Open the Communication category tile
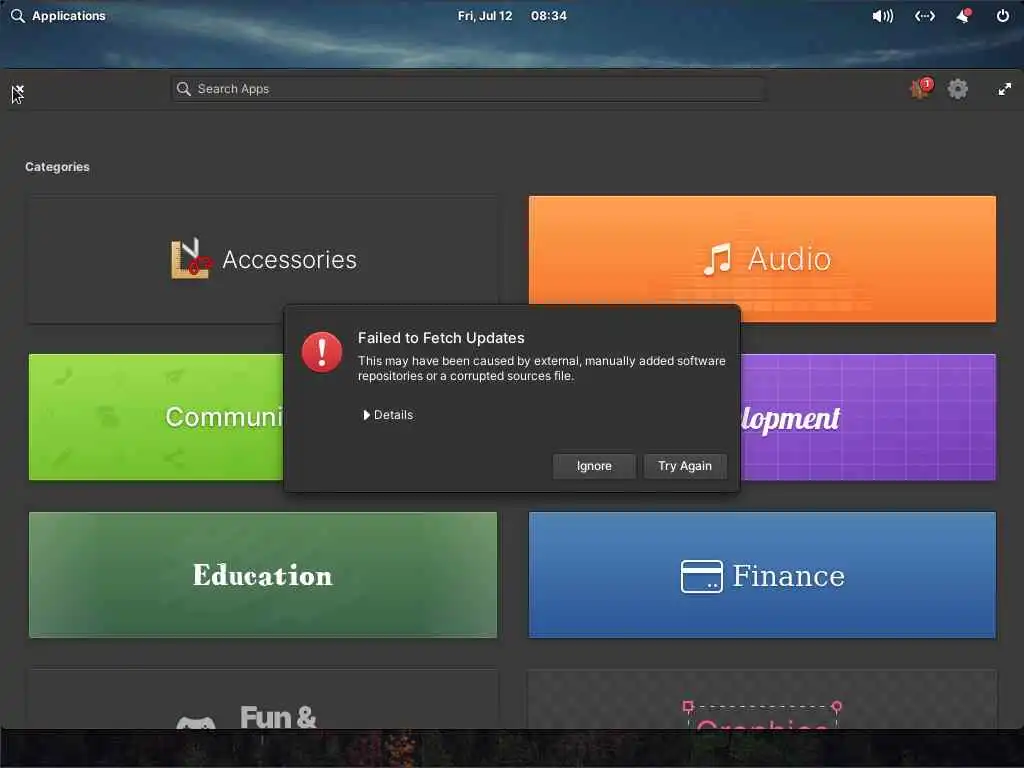The width and height of the screenshot is (1024, 768). click(x=156, y=417)
